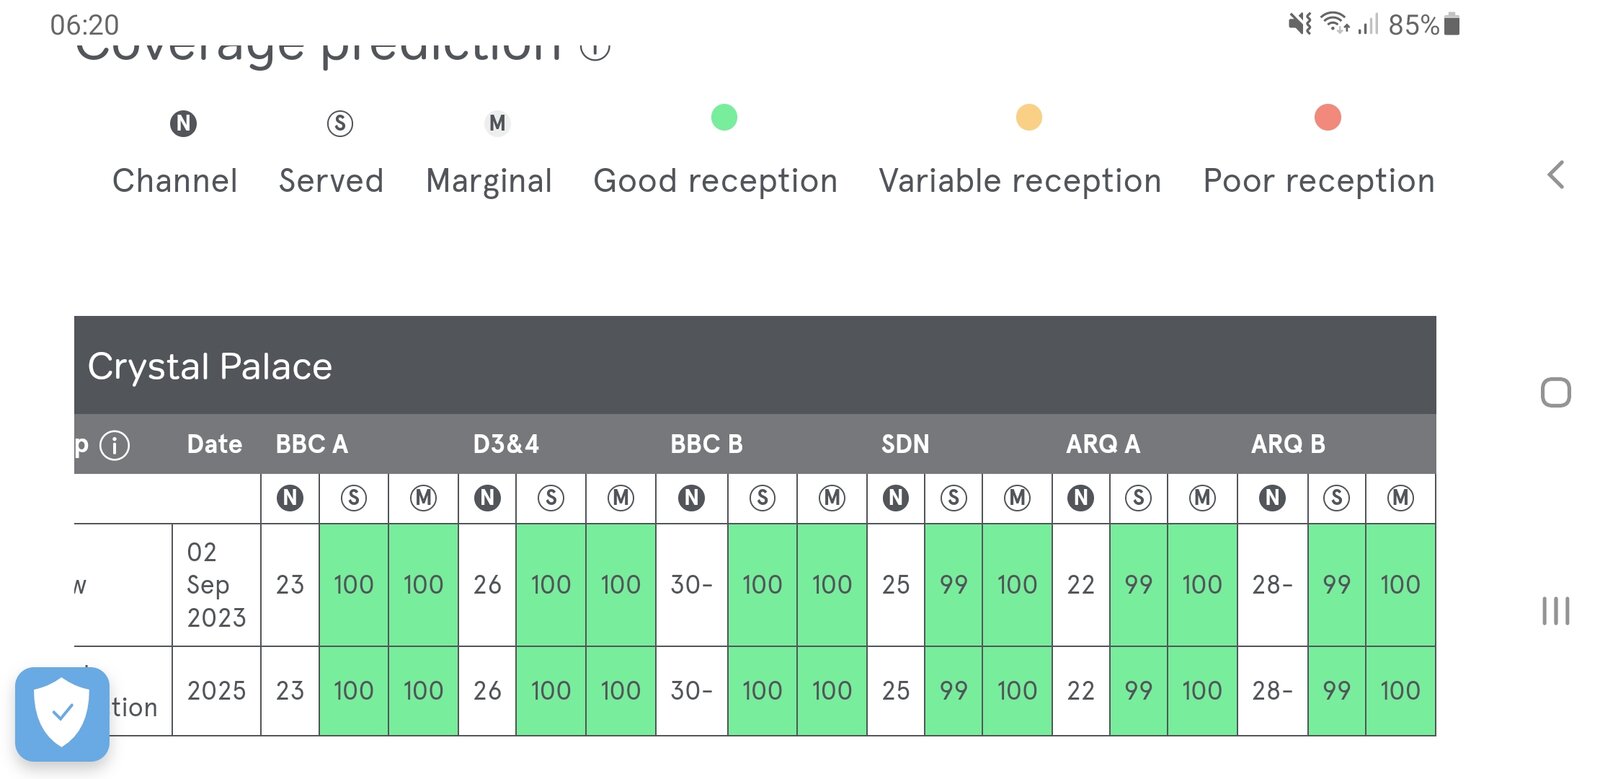
Task: Click the ARQ B multiplex header
Action: tap(1288, 444)
